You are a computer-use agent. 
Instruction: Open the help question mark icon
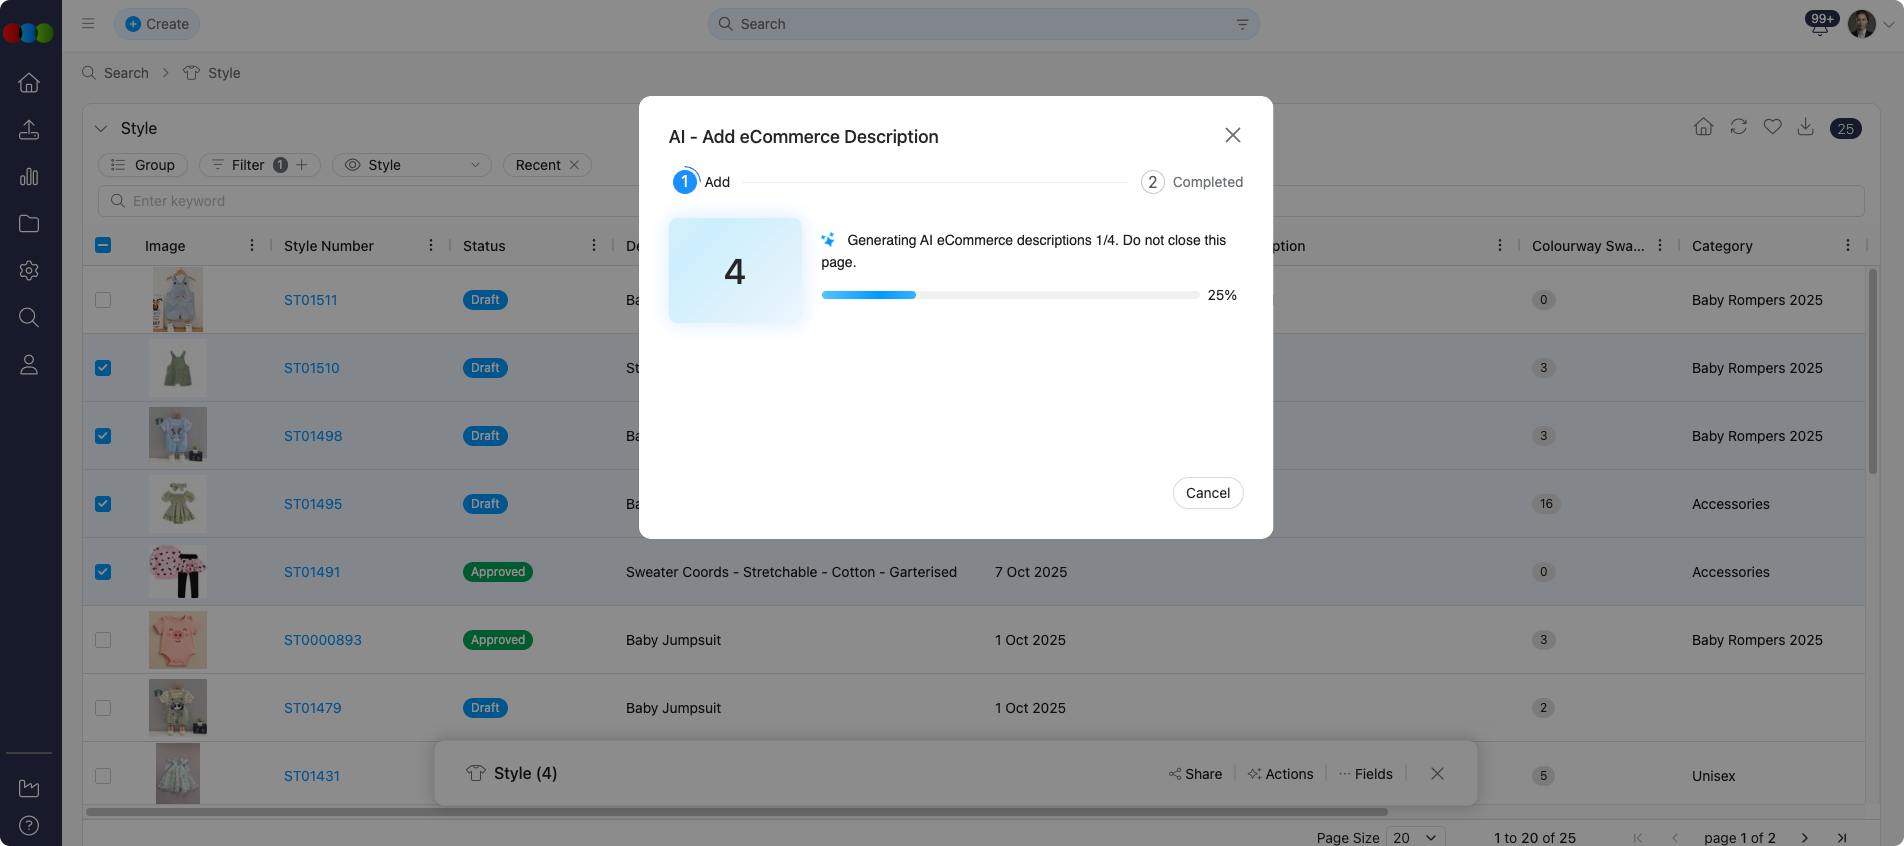(29, 826)
